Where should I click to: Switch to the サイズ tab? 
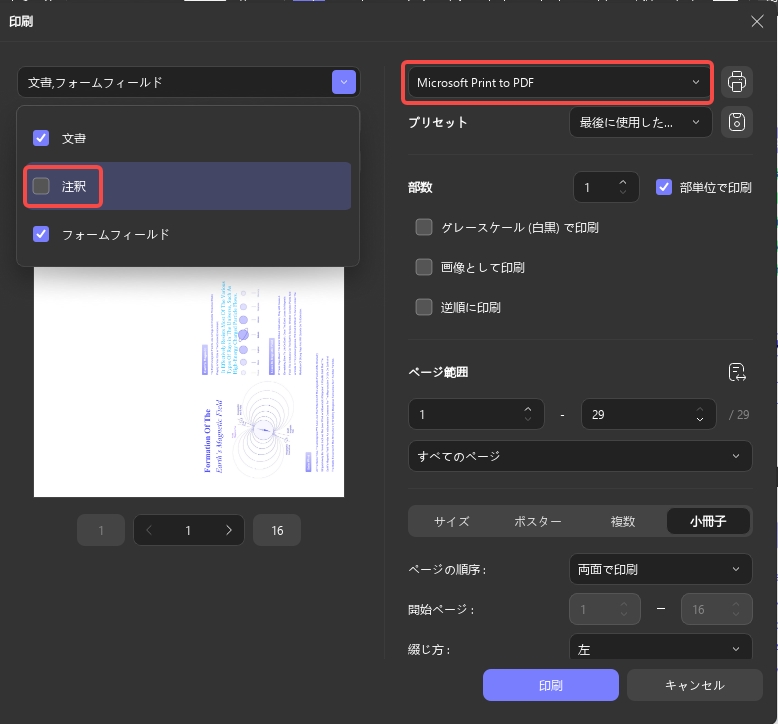[451, 522]
